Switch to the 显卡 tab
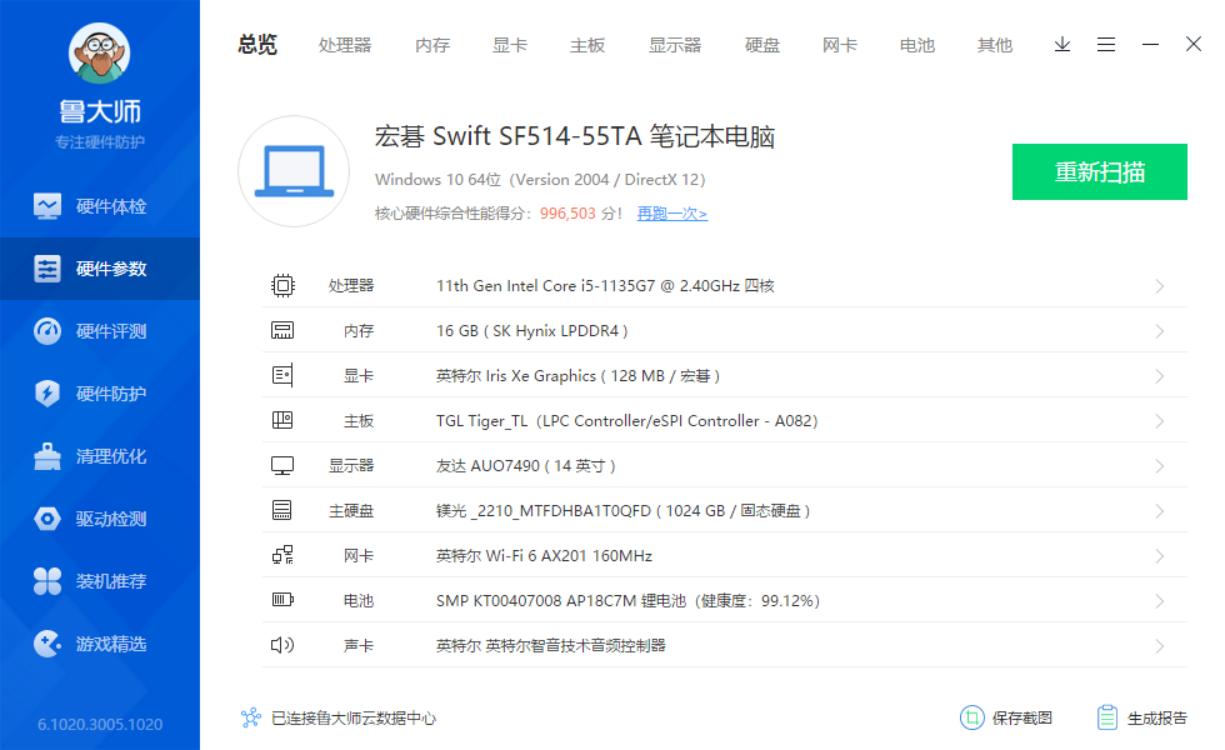This screenshot has height=750, width=1225. coord(512,45)
